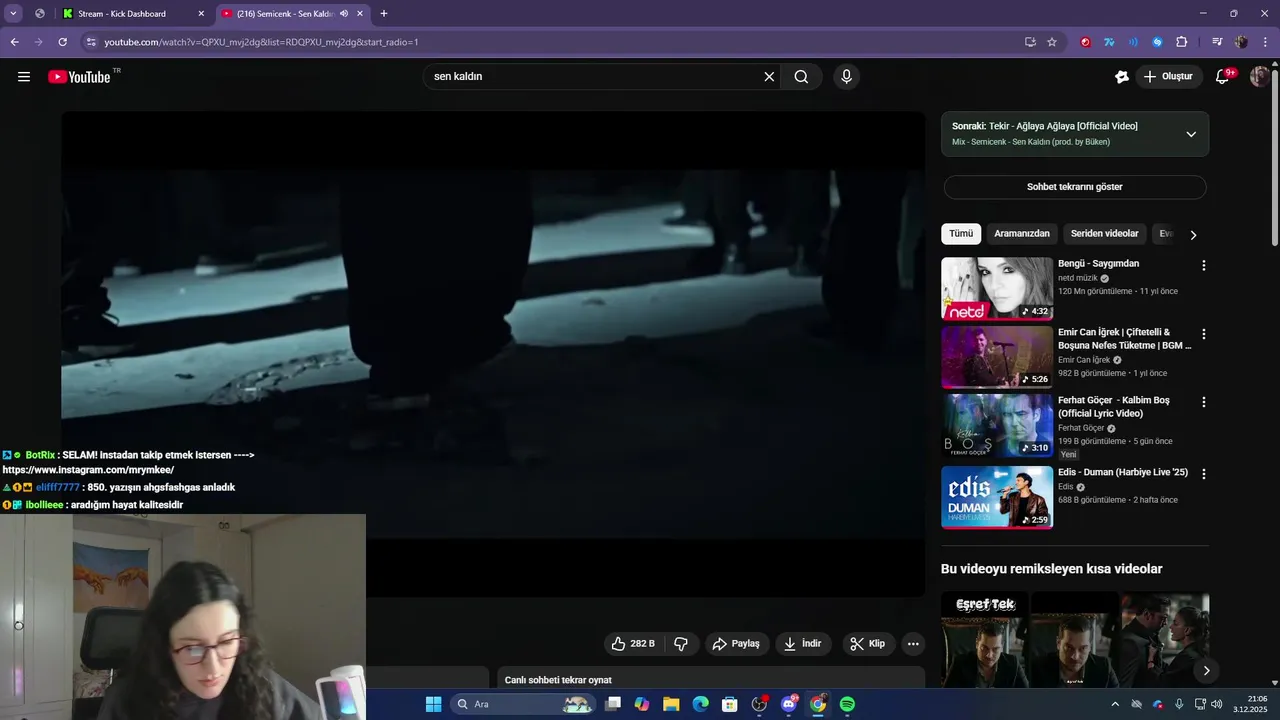The width and height of the screenshot is (1280, 720).
Task: Clear the search box text
Action: click(769, 77)
